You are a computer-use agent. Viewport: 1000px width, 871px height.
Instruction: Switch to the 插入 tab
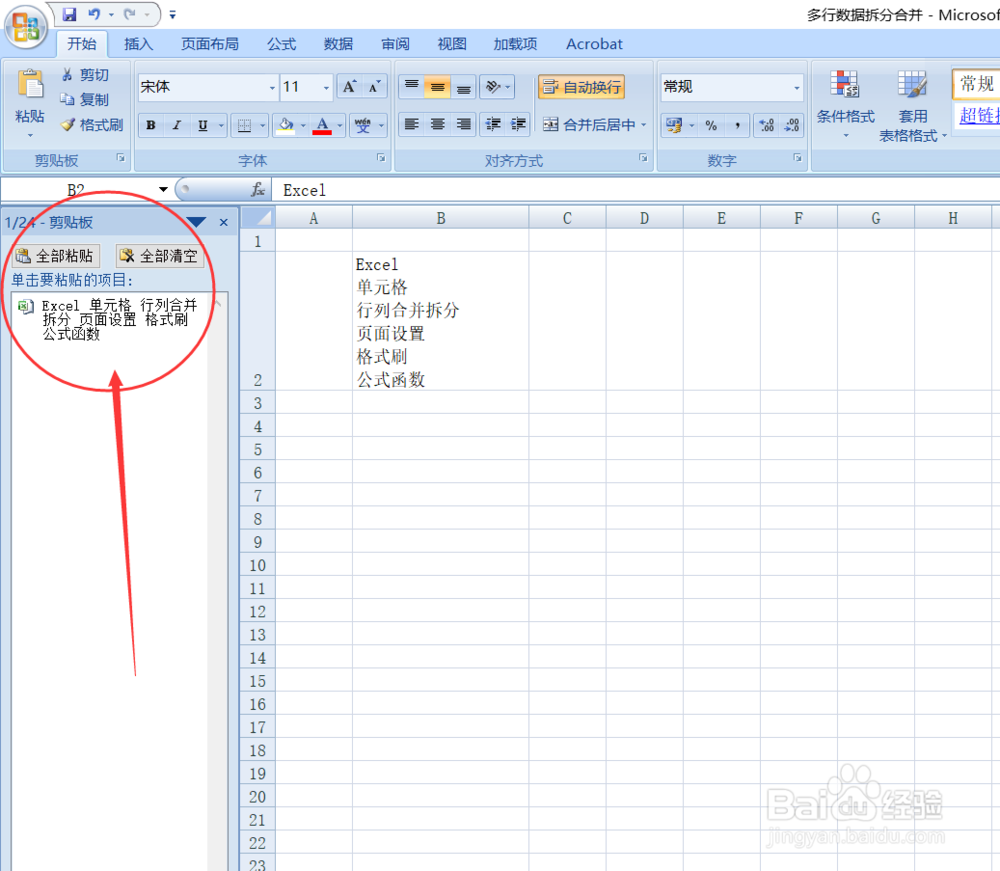[x=138, y=44]
